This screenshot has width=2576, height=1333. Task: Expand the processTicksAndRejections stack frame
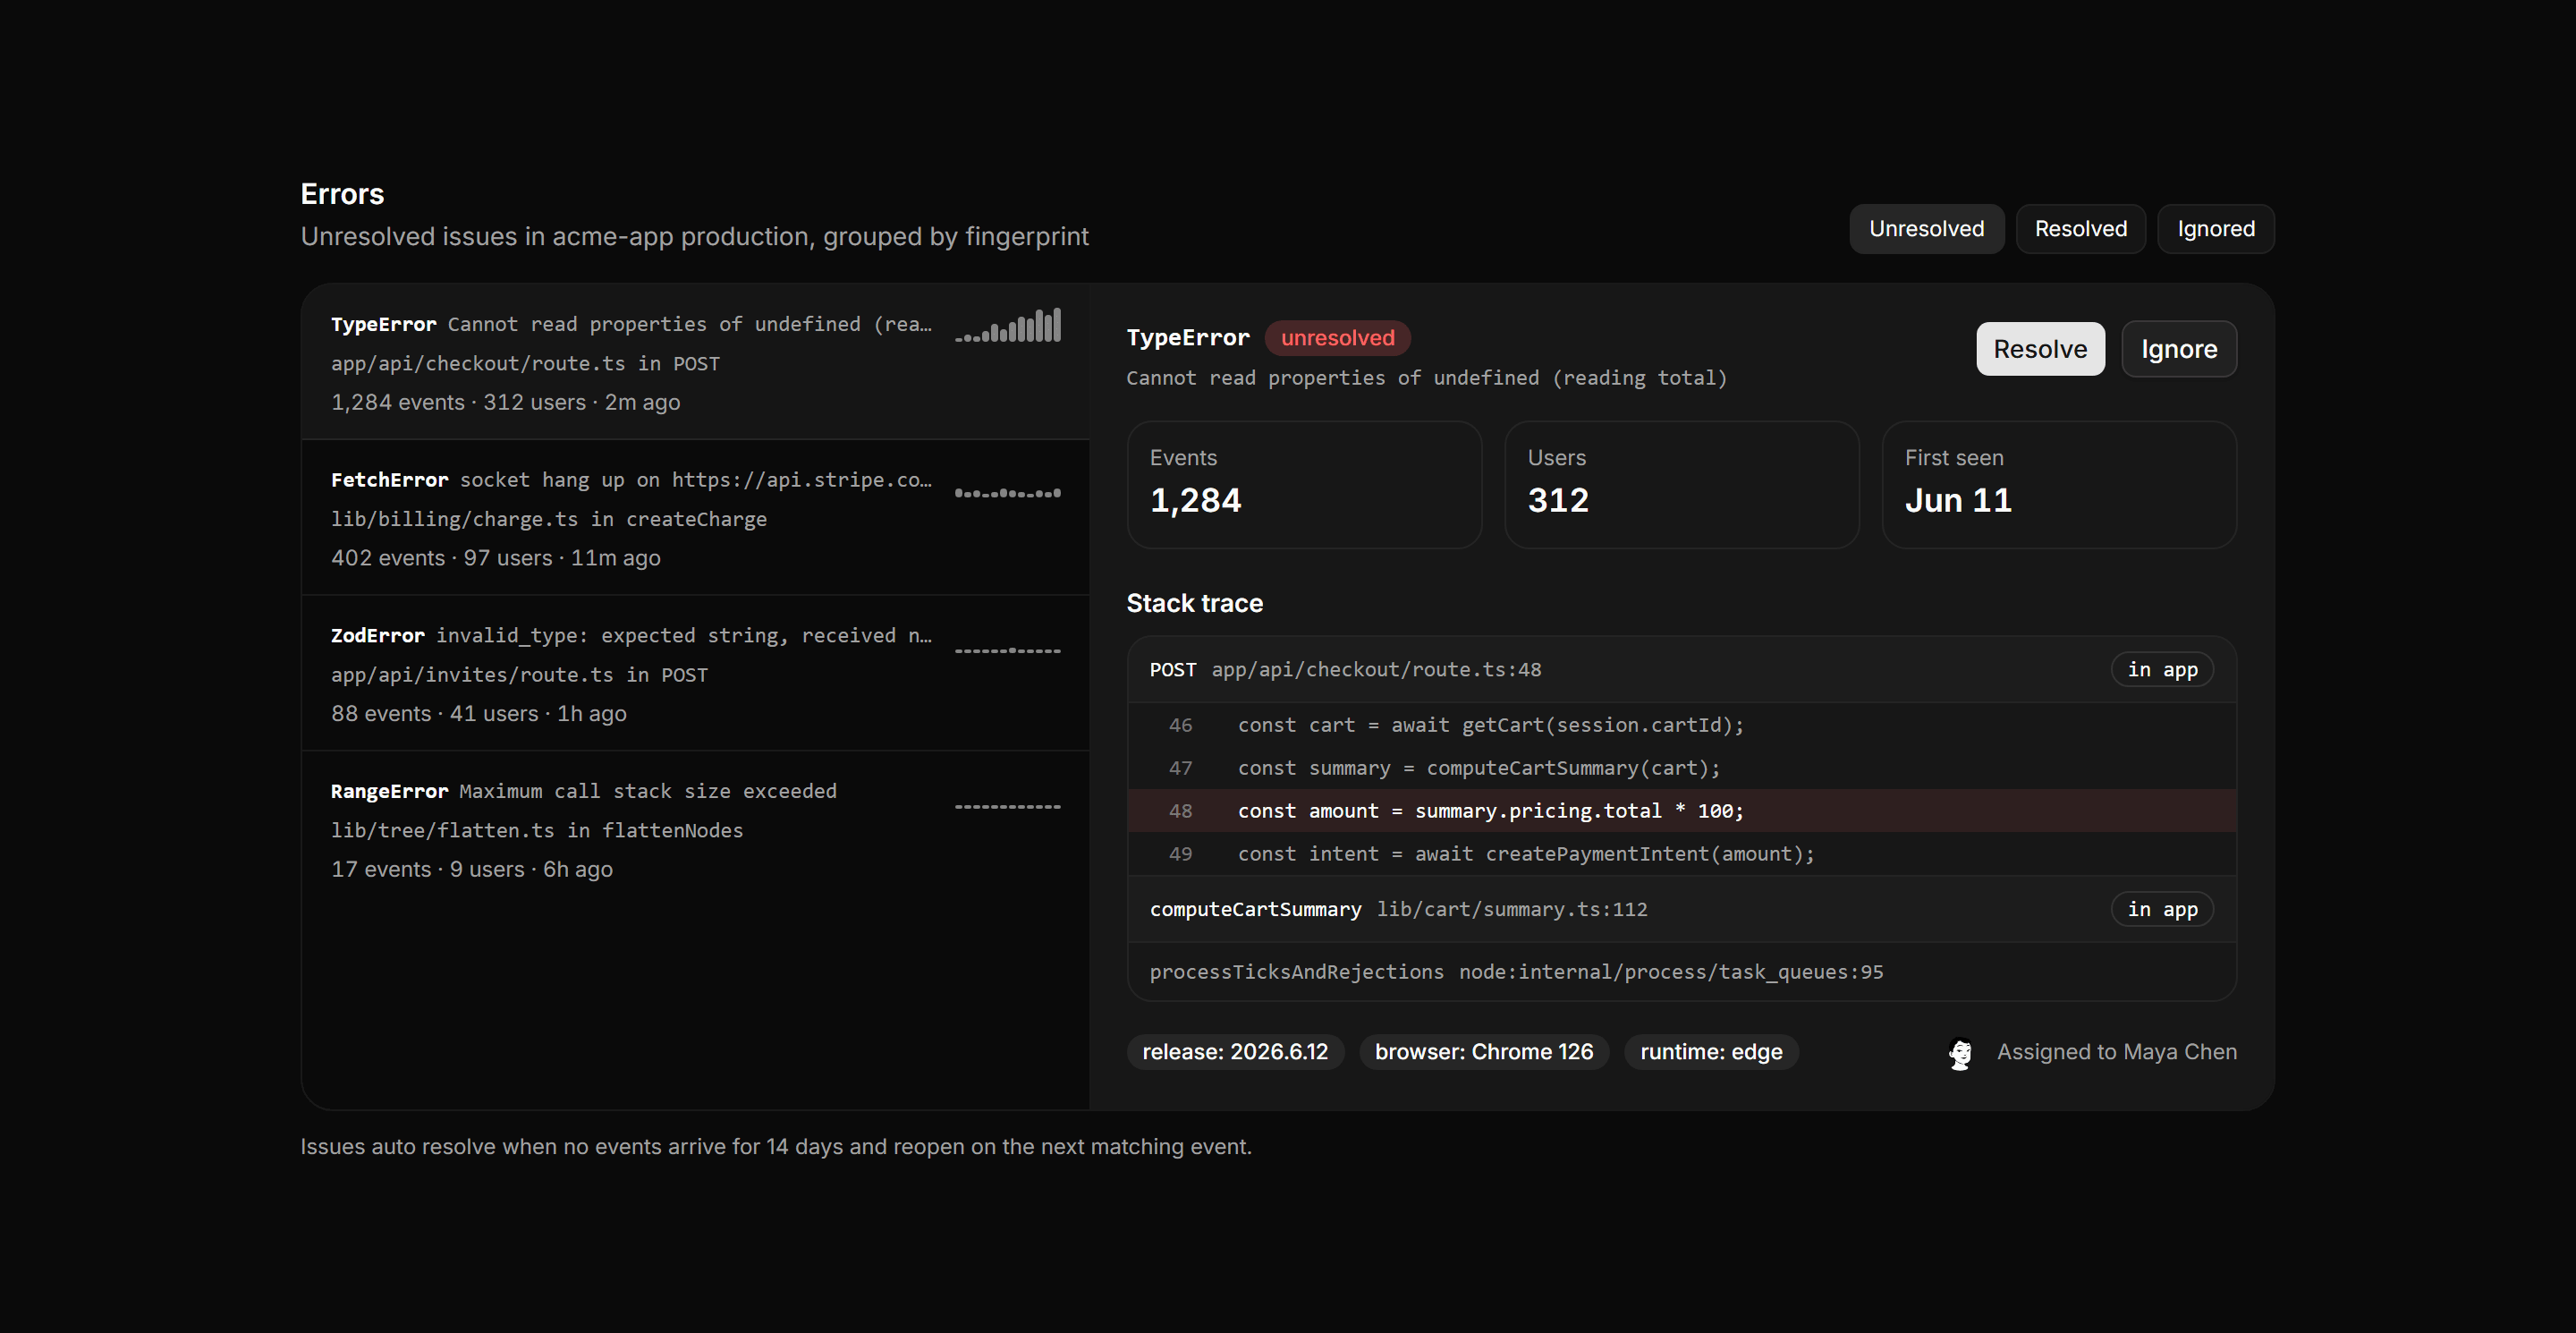(x=1681, y=972)
